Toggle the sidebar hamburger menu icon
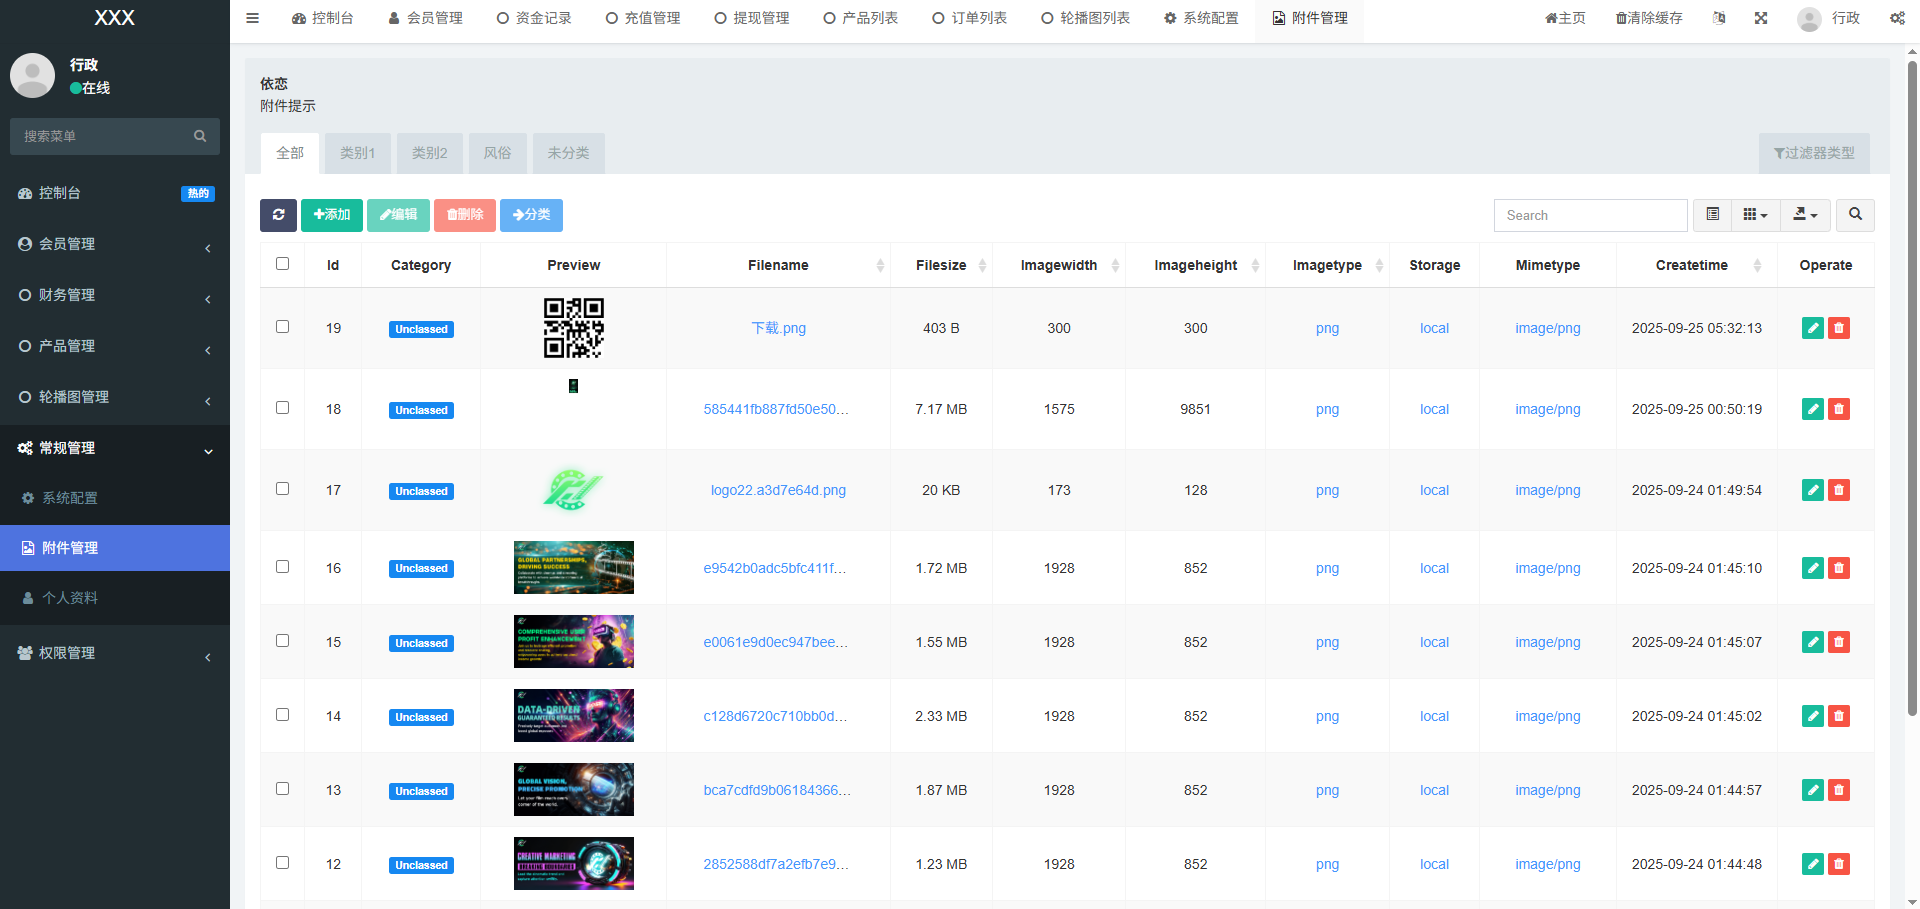The height and width of the screenshot is (909, 1920). pos(253,18)
